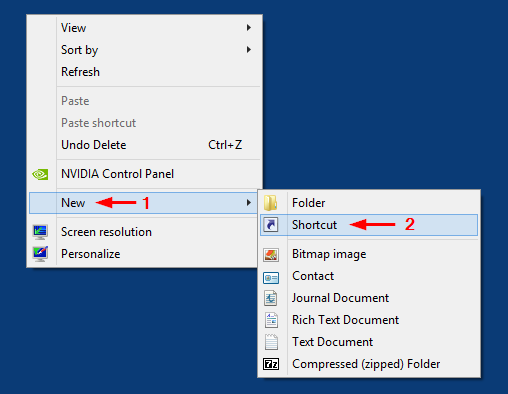Viewport: 508px width, 394px height.
Task: Select Personalize menu entry text
Action: pos(91,254)
